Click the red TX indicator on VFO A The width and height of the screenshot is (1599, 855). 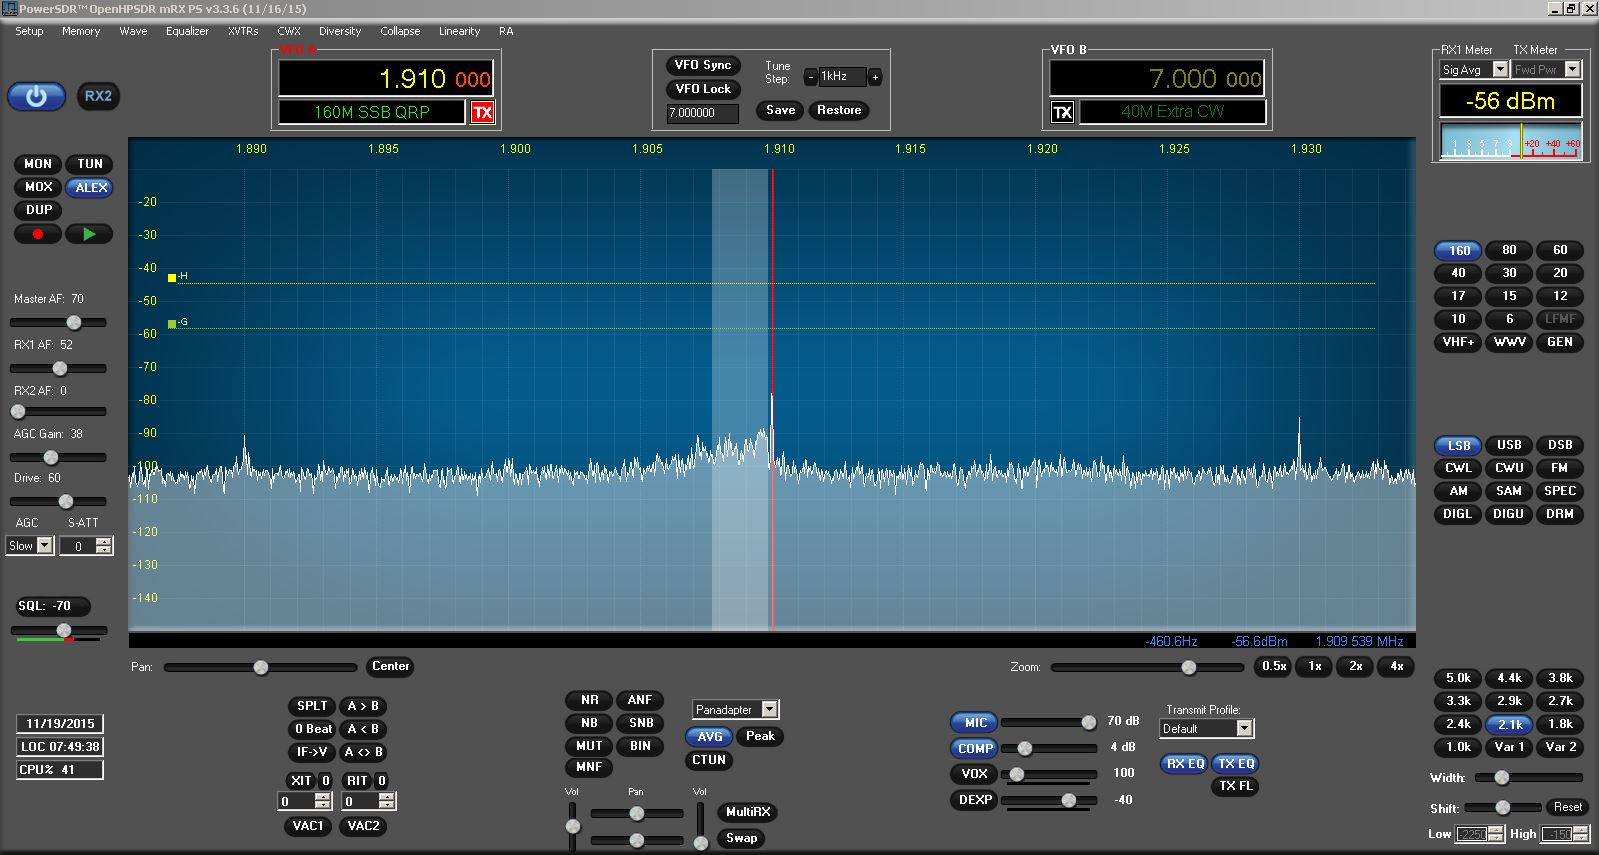[483, 113]
